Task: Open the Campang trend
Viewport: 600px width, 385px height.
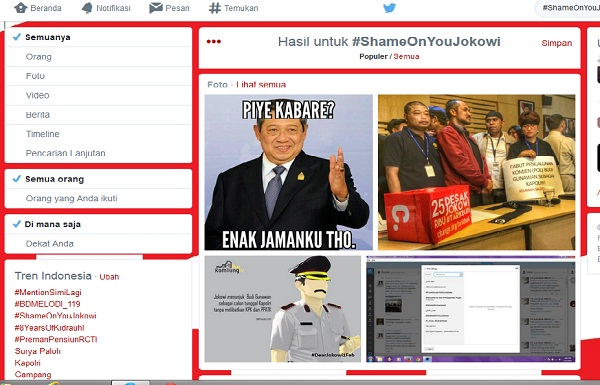Action: click(x=33, y=375)
